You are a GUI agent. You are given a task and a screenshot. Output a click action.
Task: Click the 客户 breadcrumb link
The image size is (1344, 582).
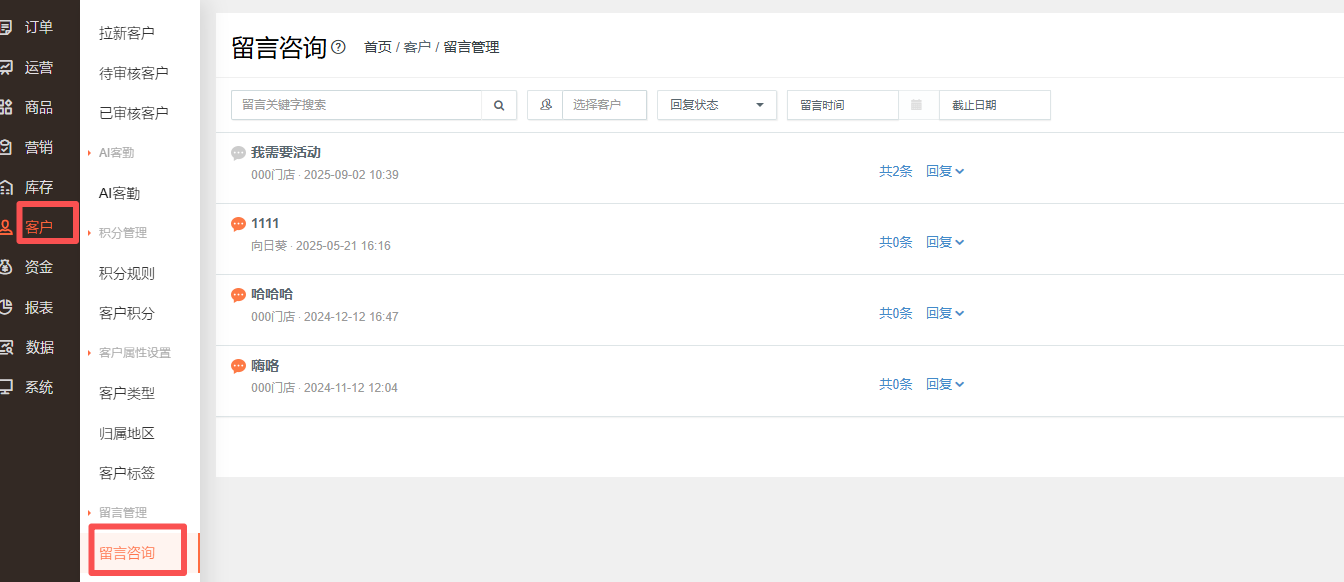click(417, 47)
